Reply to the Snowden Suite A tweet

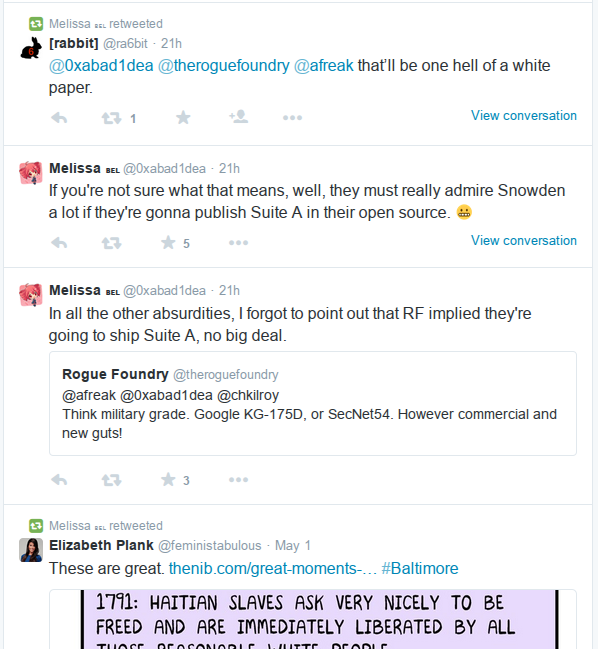[x=59, y=243]
